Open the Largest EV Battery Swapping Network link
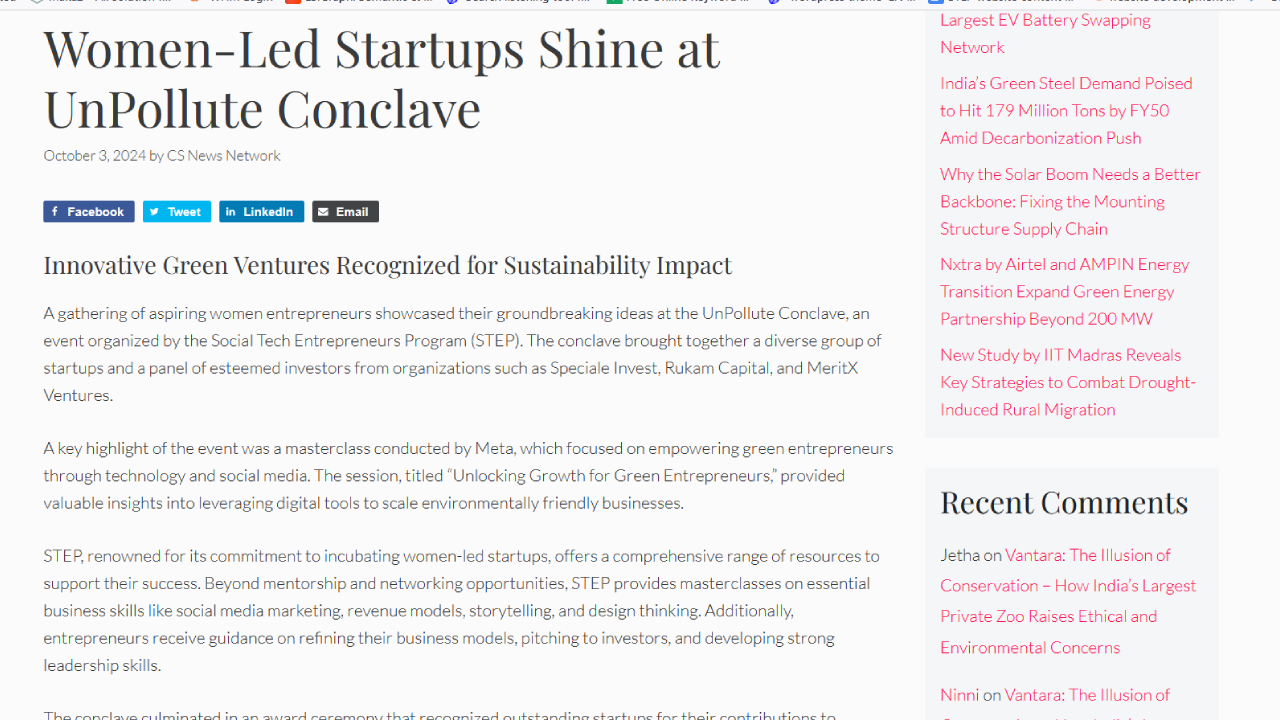This screenshot has height=720, width=1280. 1045,33
